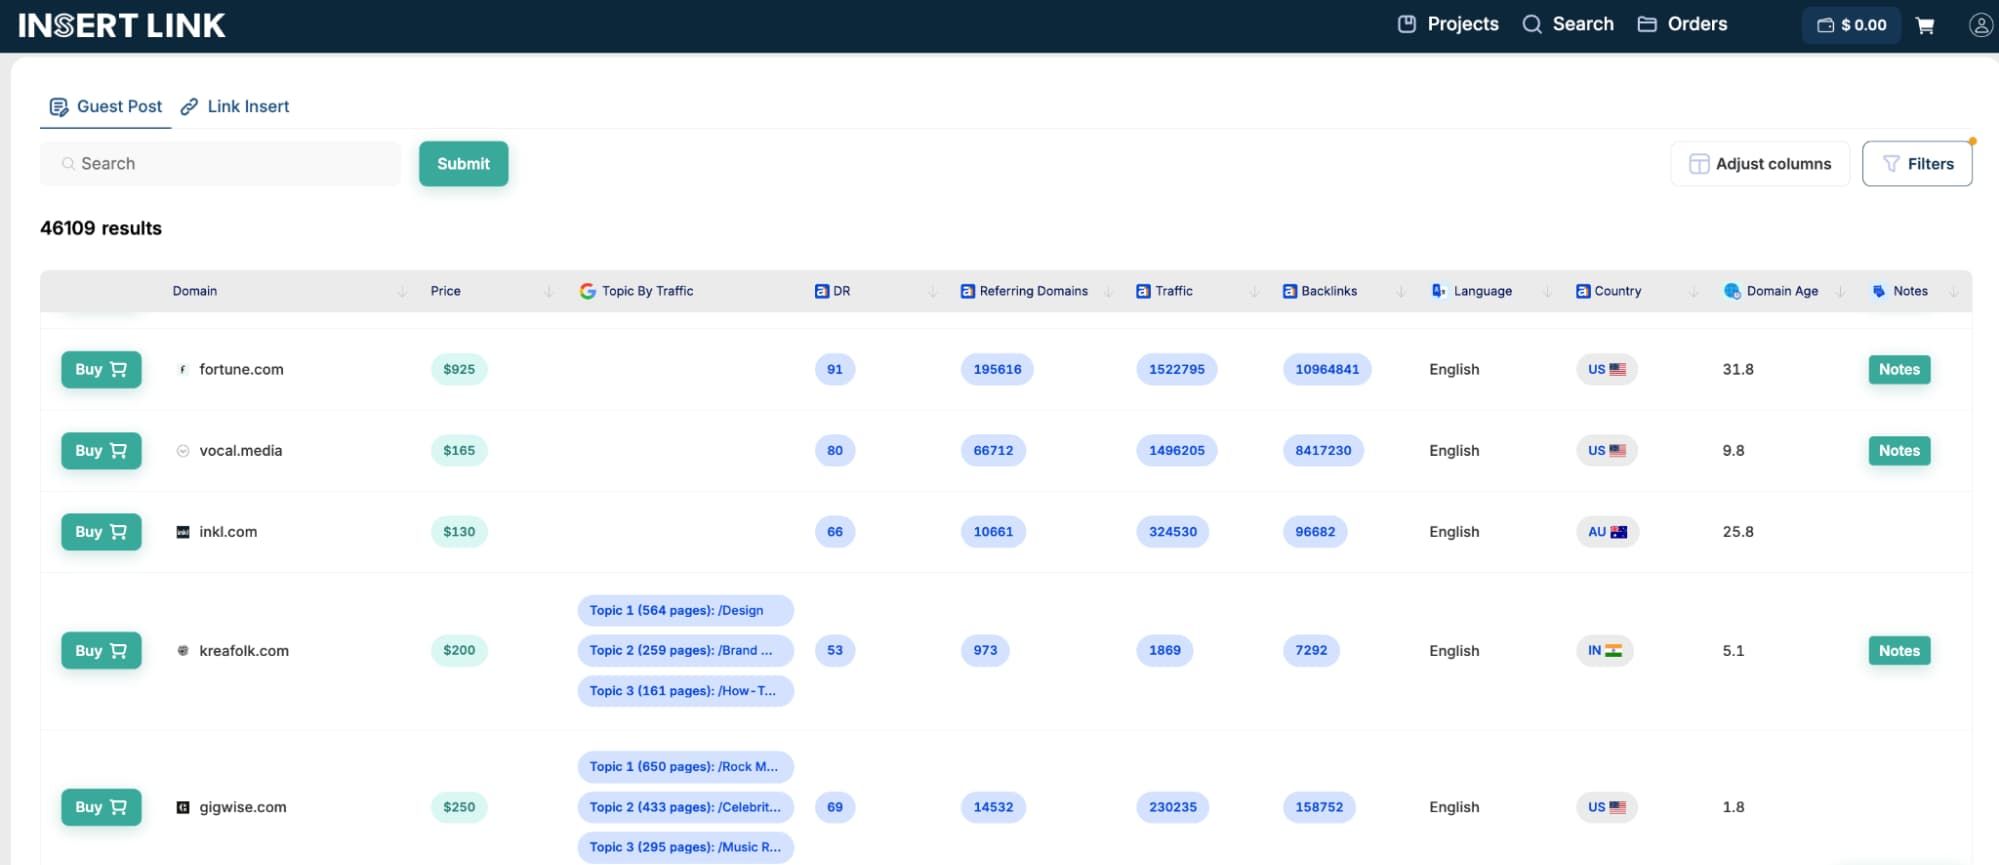Image resolution: width=1999 pixels, height=865 pixels.
Task: Switch to the Guest Post tab
Action: [106, 106]
